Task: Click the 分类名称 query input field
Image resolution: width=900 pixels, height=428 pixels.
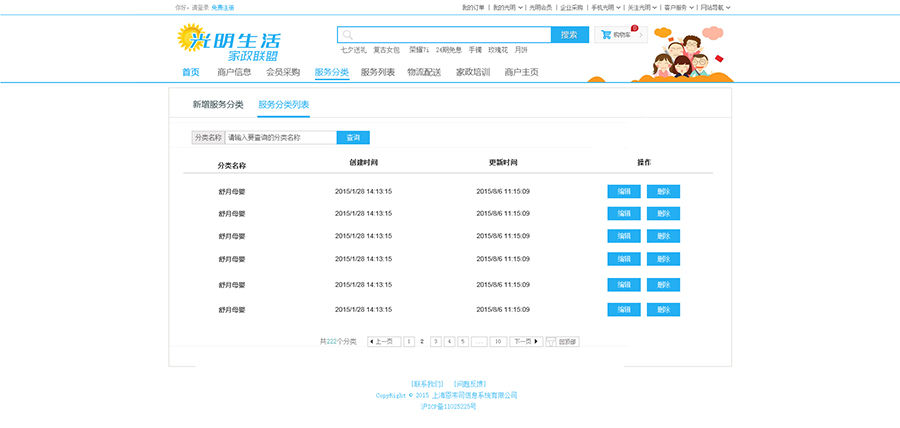Action: 279,137
